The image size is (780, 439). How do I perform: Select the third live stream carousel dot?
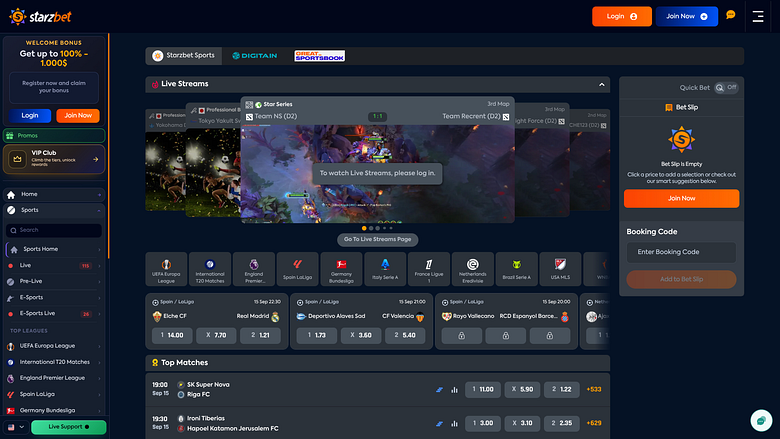tap(378, 228)
